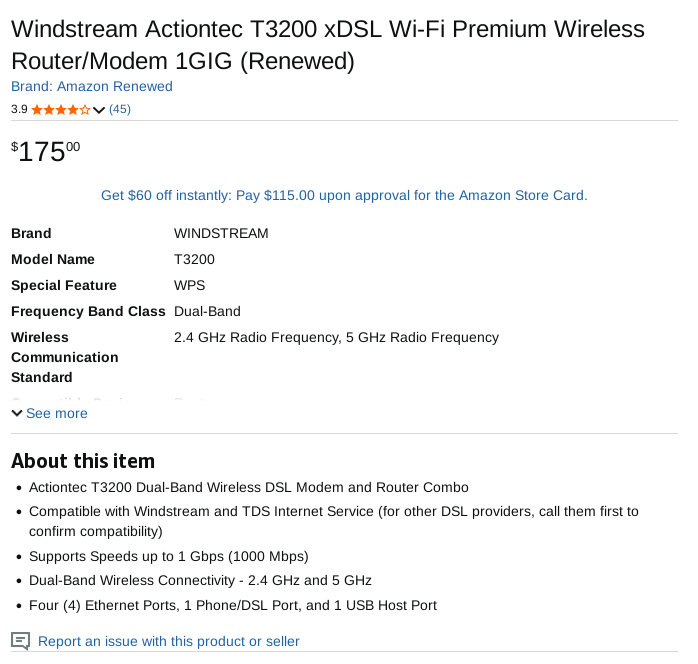Click the $175.00 price
Screen dimensions: 698x664
46,151
